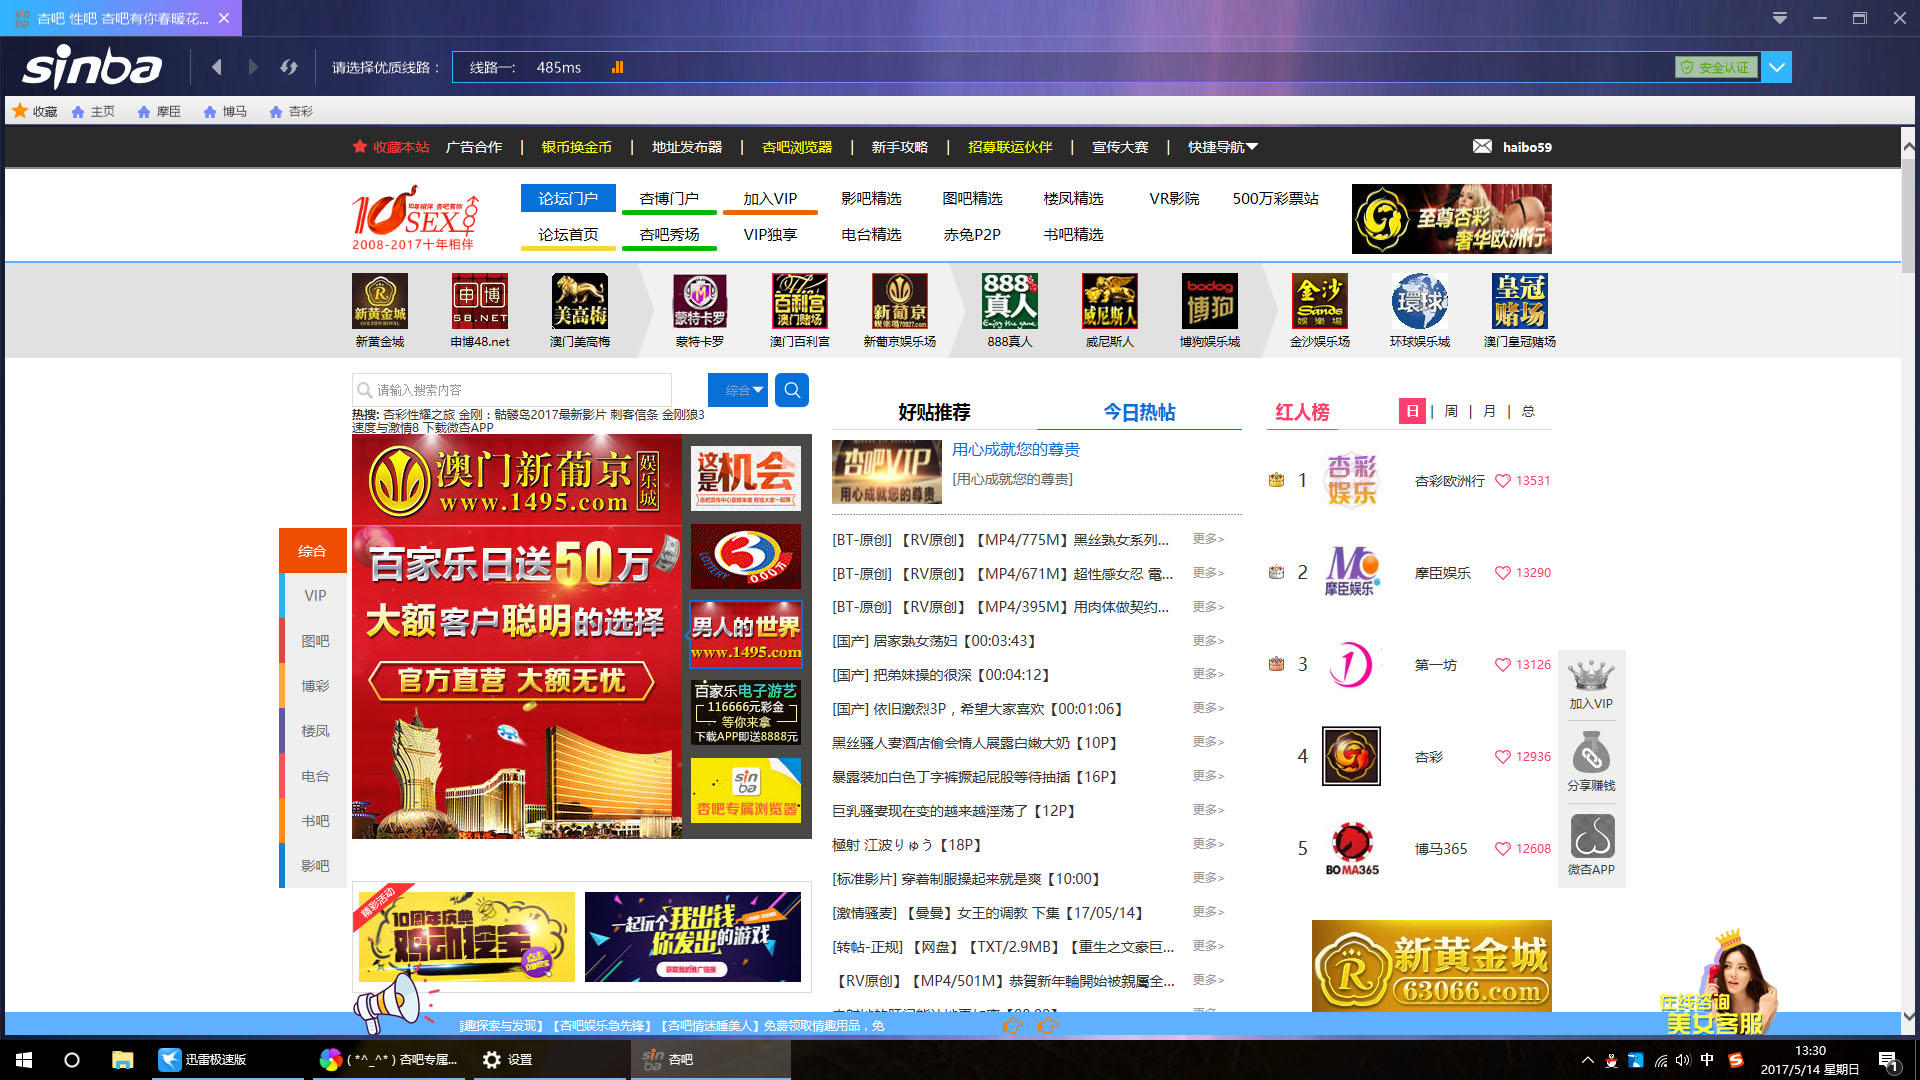Expand 更多> beside the 转帖-正规 网盘 post
Screen dimensions: 1920x1080
1208,946
